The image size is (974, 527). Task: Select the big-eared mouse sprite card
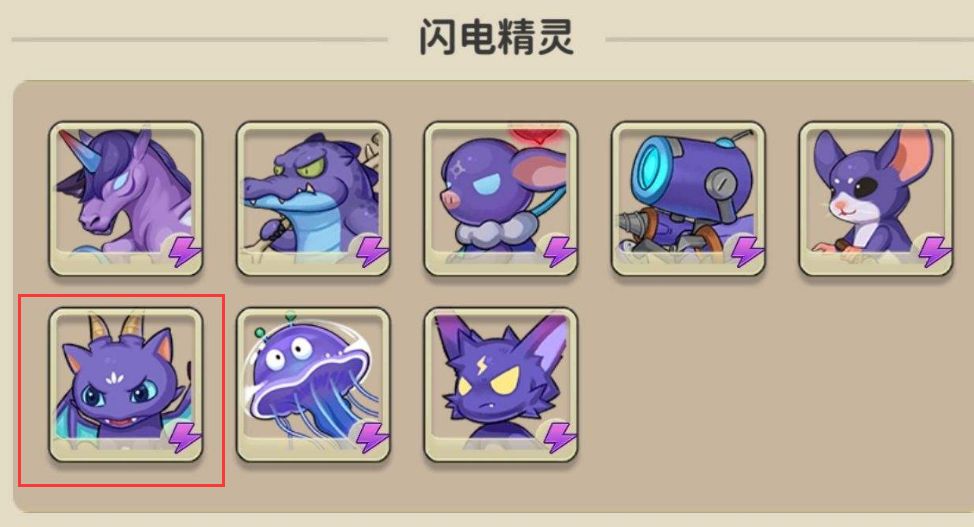876,199
